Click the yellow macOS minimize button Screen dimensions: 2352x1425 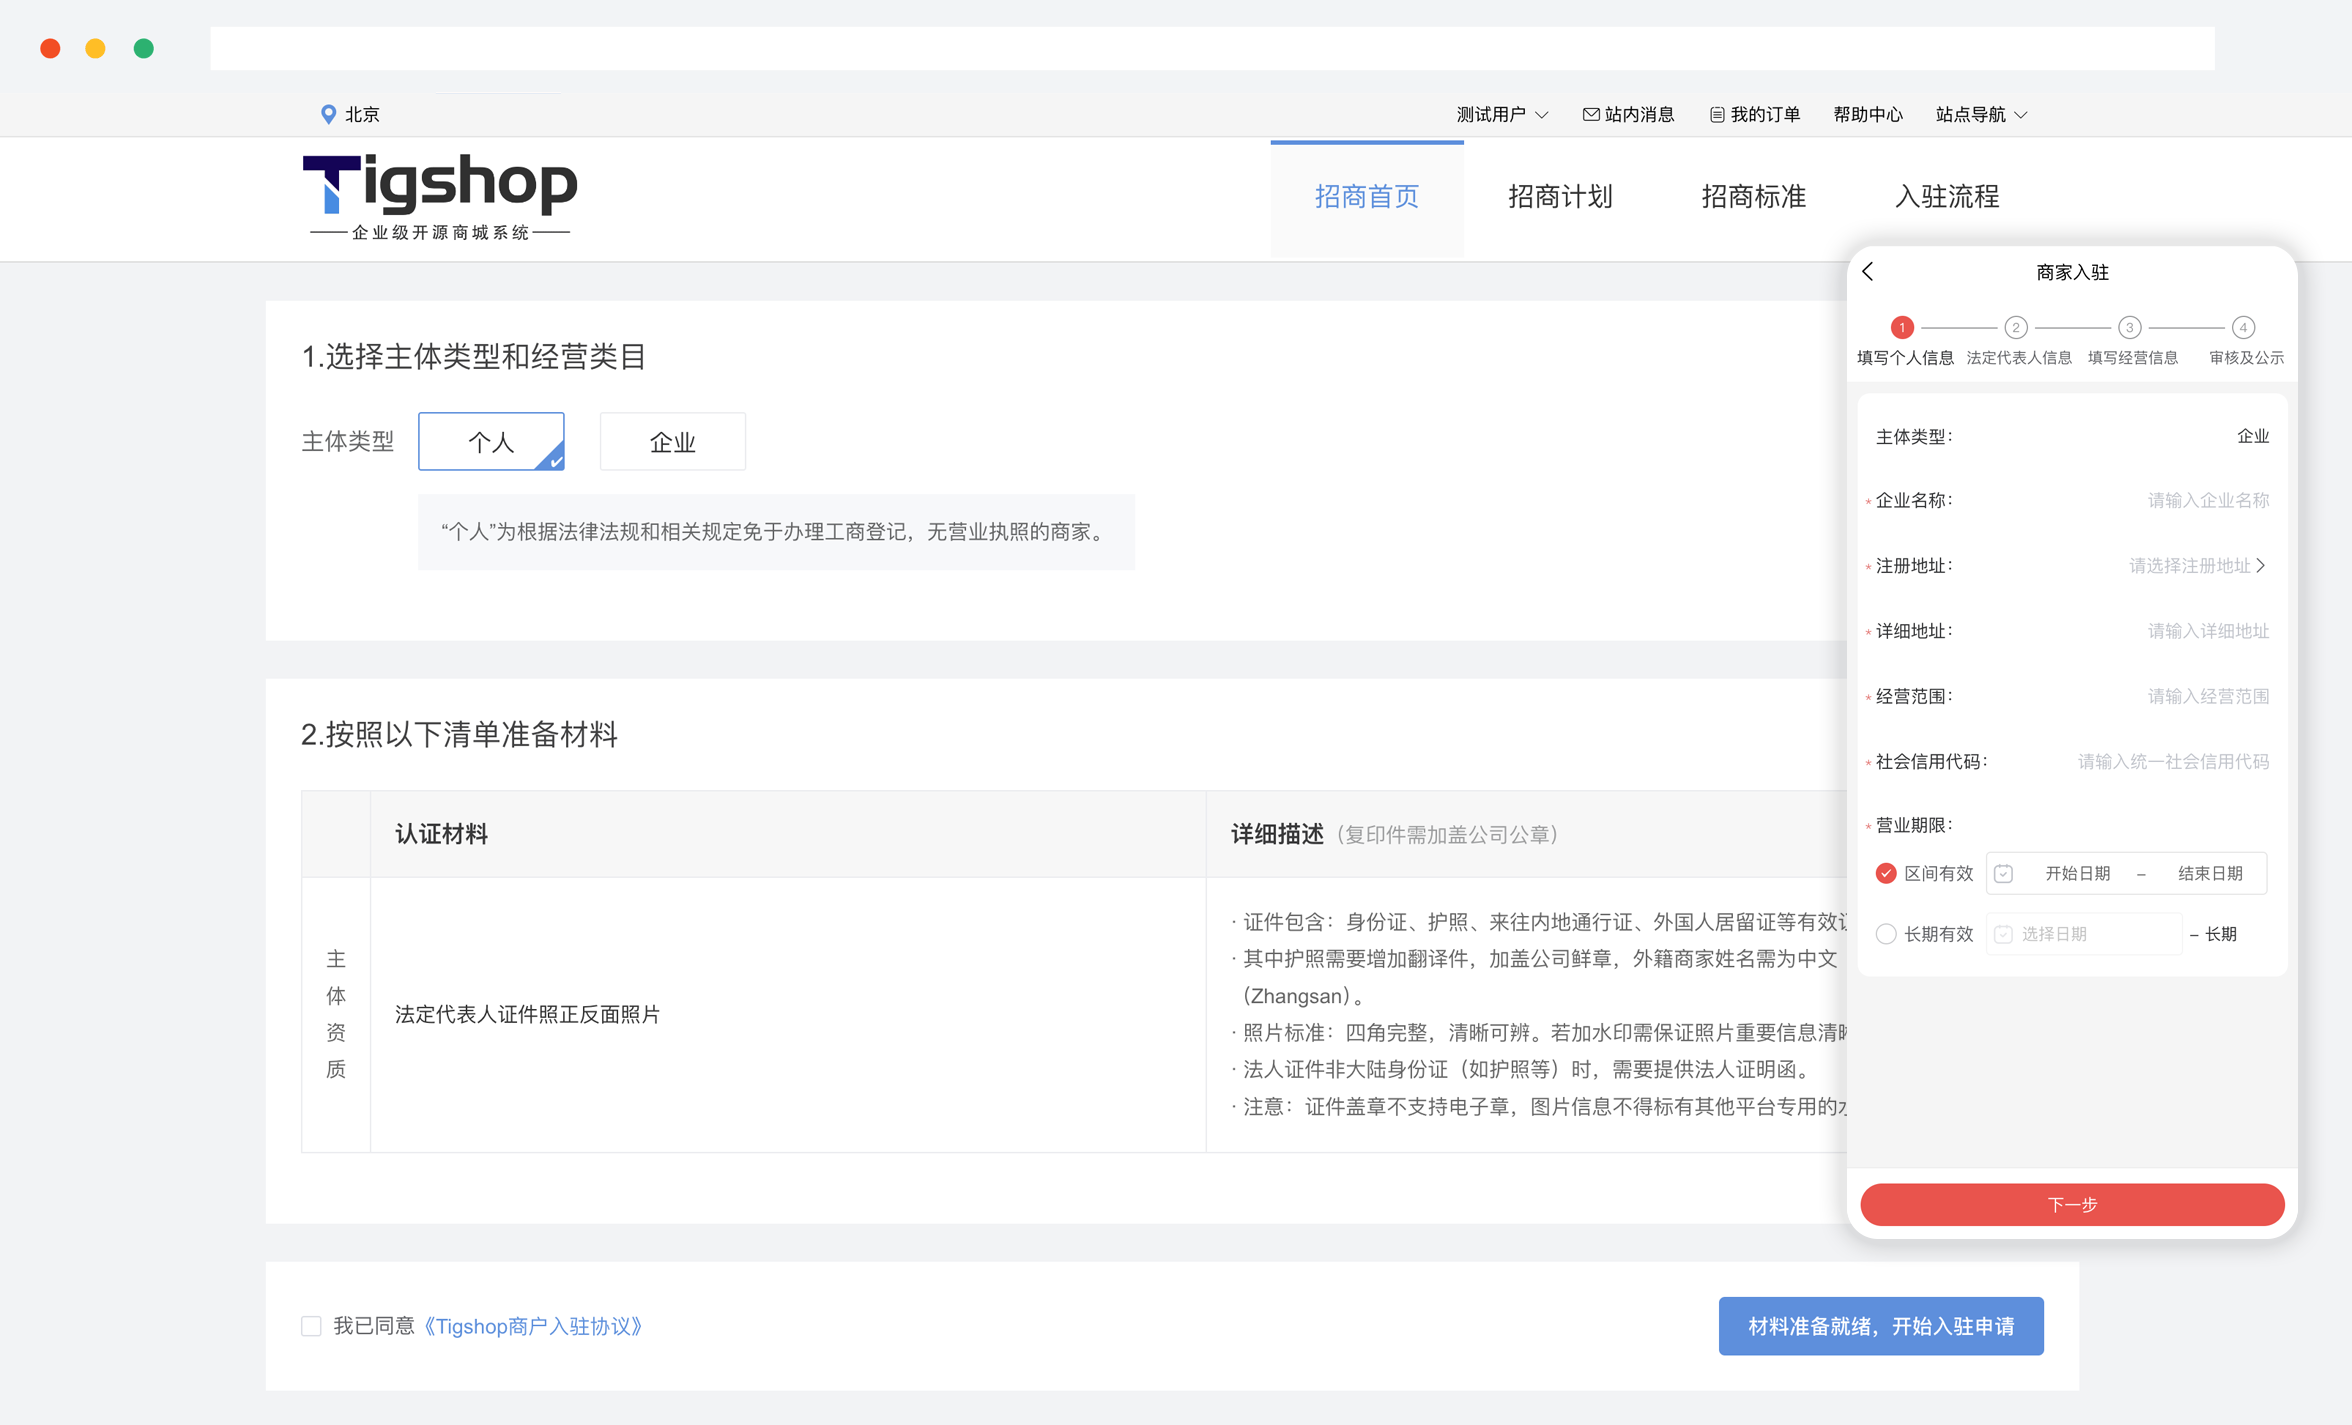pyautogui.click(x=96, y=48)
